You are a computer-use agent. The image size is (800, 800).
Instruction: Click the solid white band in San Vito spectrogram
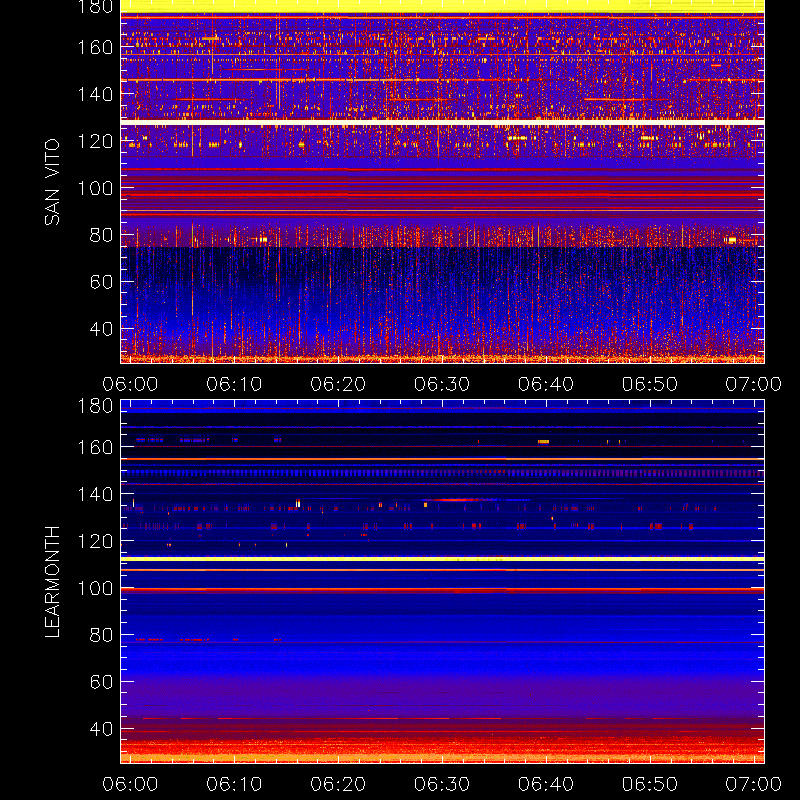pyautogui.click(x=442, y=122)
